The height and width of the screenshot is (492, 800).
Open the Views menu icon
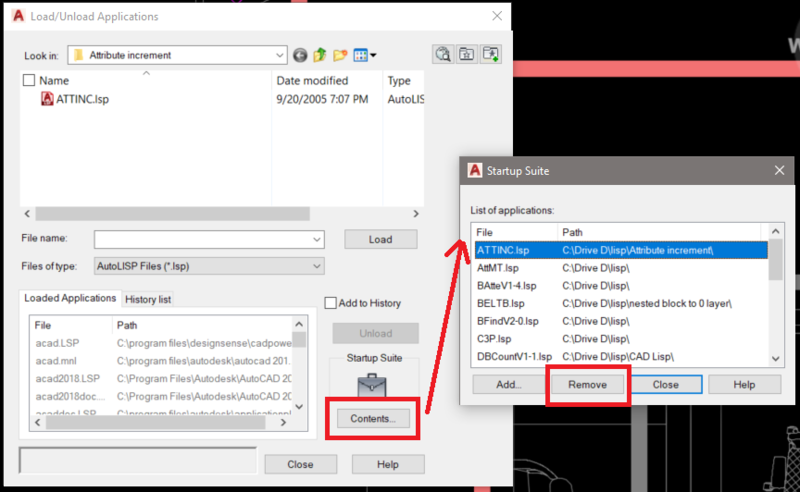(364, 55)
